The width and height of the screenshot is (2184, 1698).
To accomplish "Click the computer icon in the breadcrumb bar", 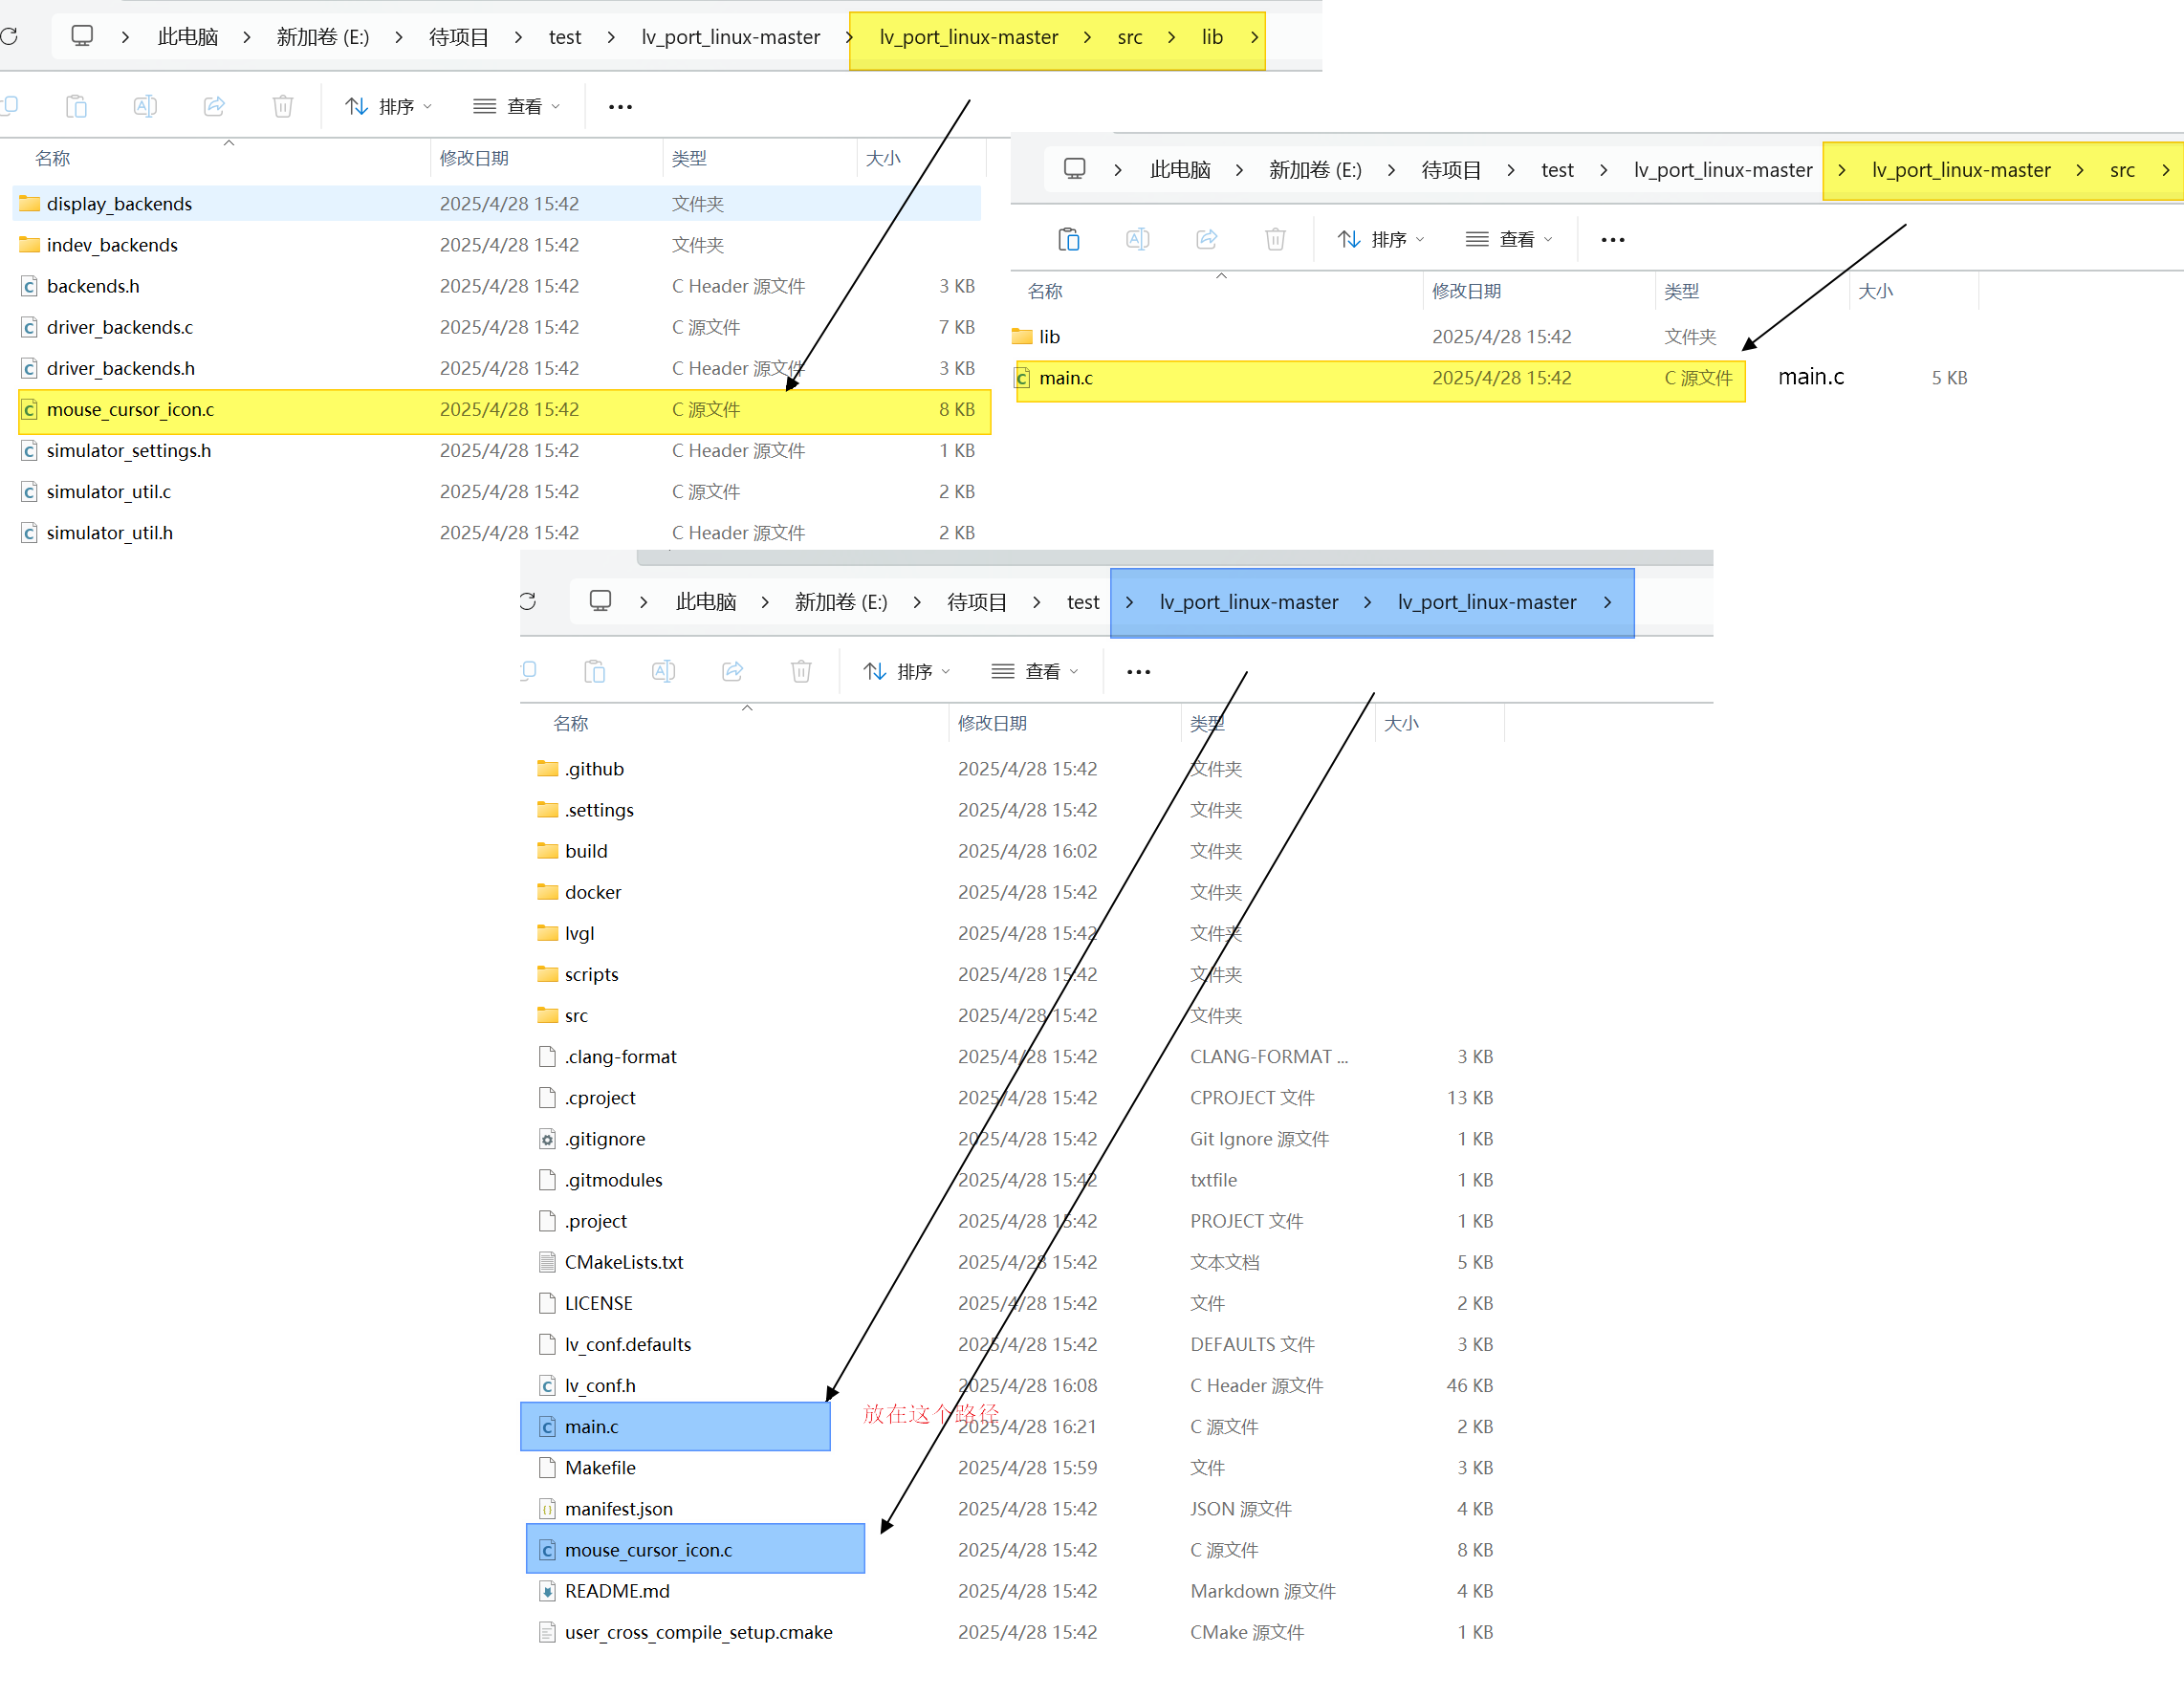I will tap(82, 36).
